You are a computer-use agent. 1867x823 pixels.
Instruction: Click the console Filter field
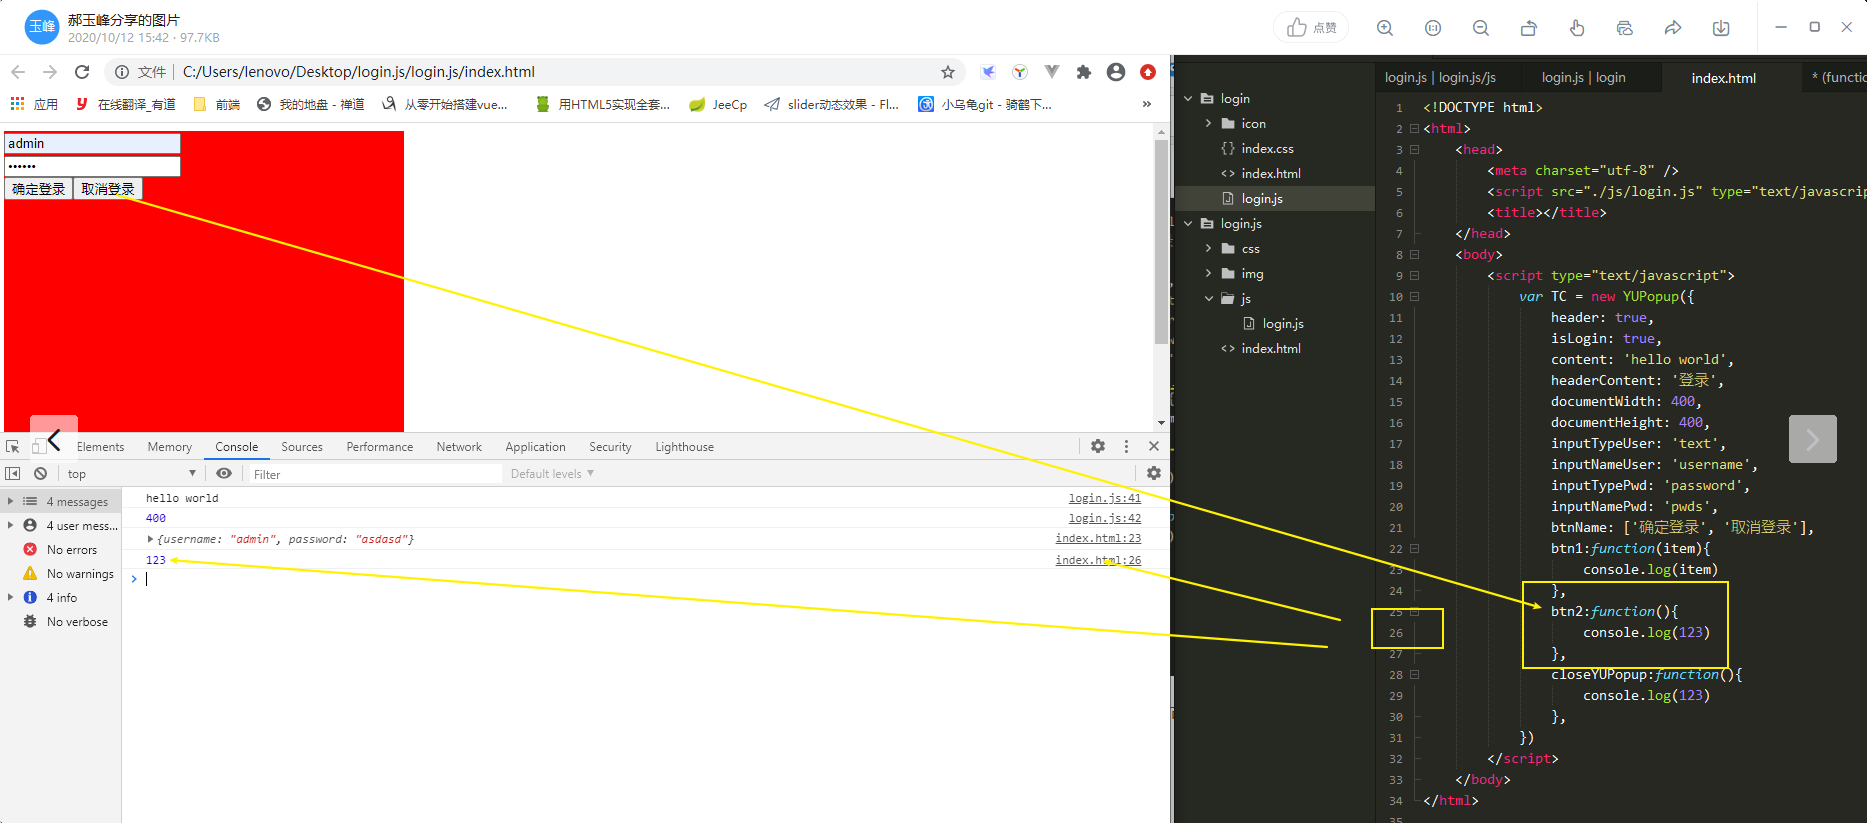coord(375,474)
